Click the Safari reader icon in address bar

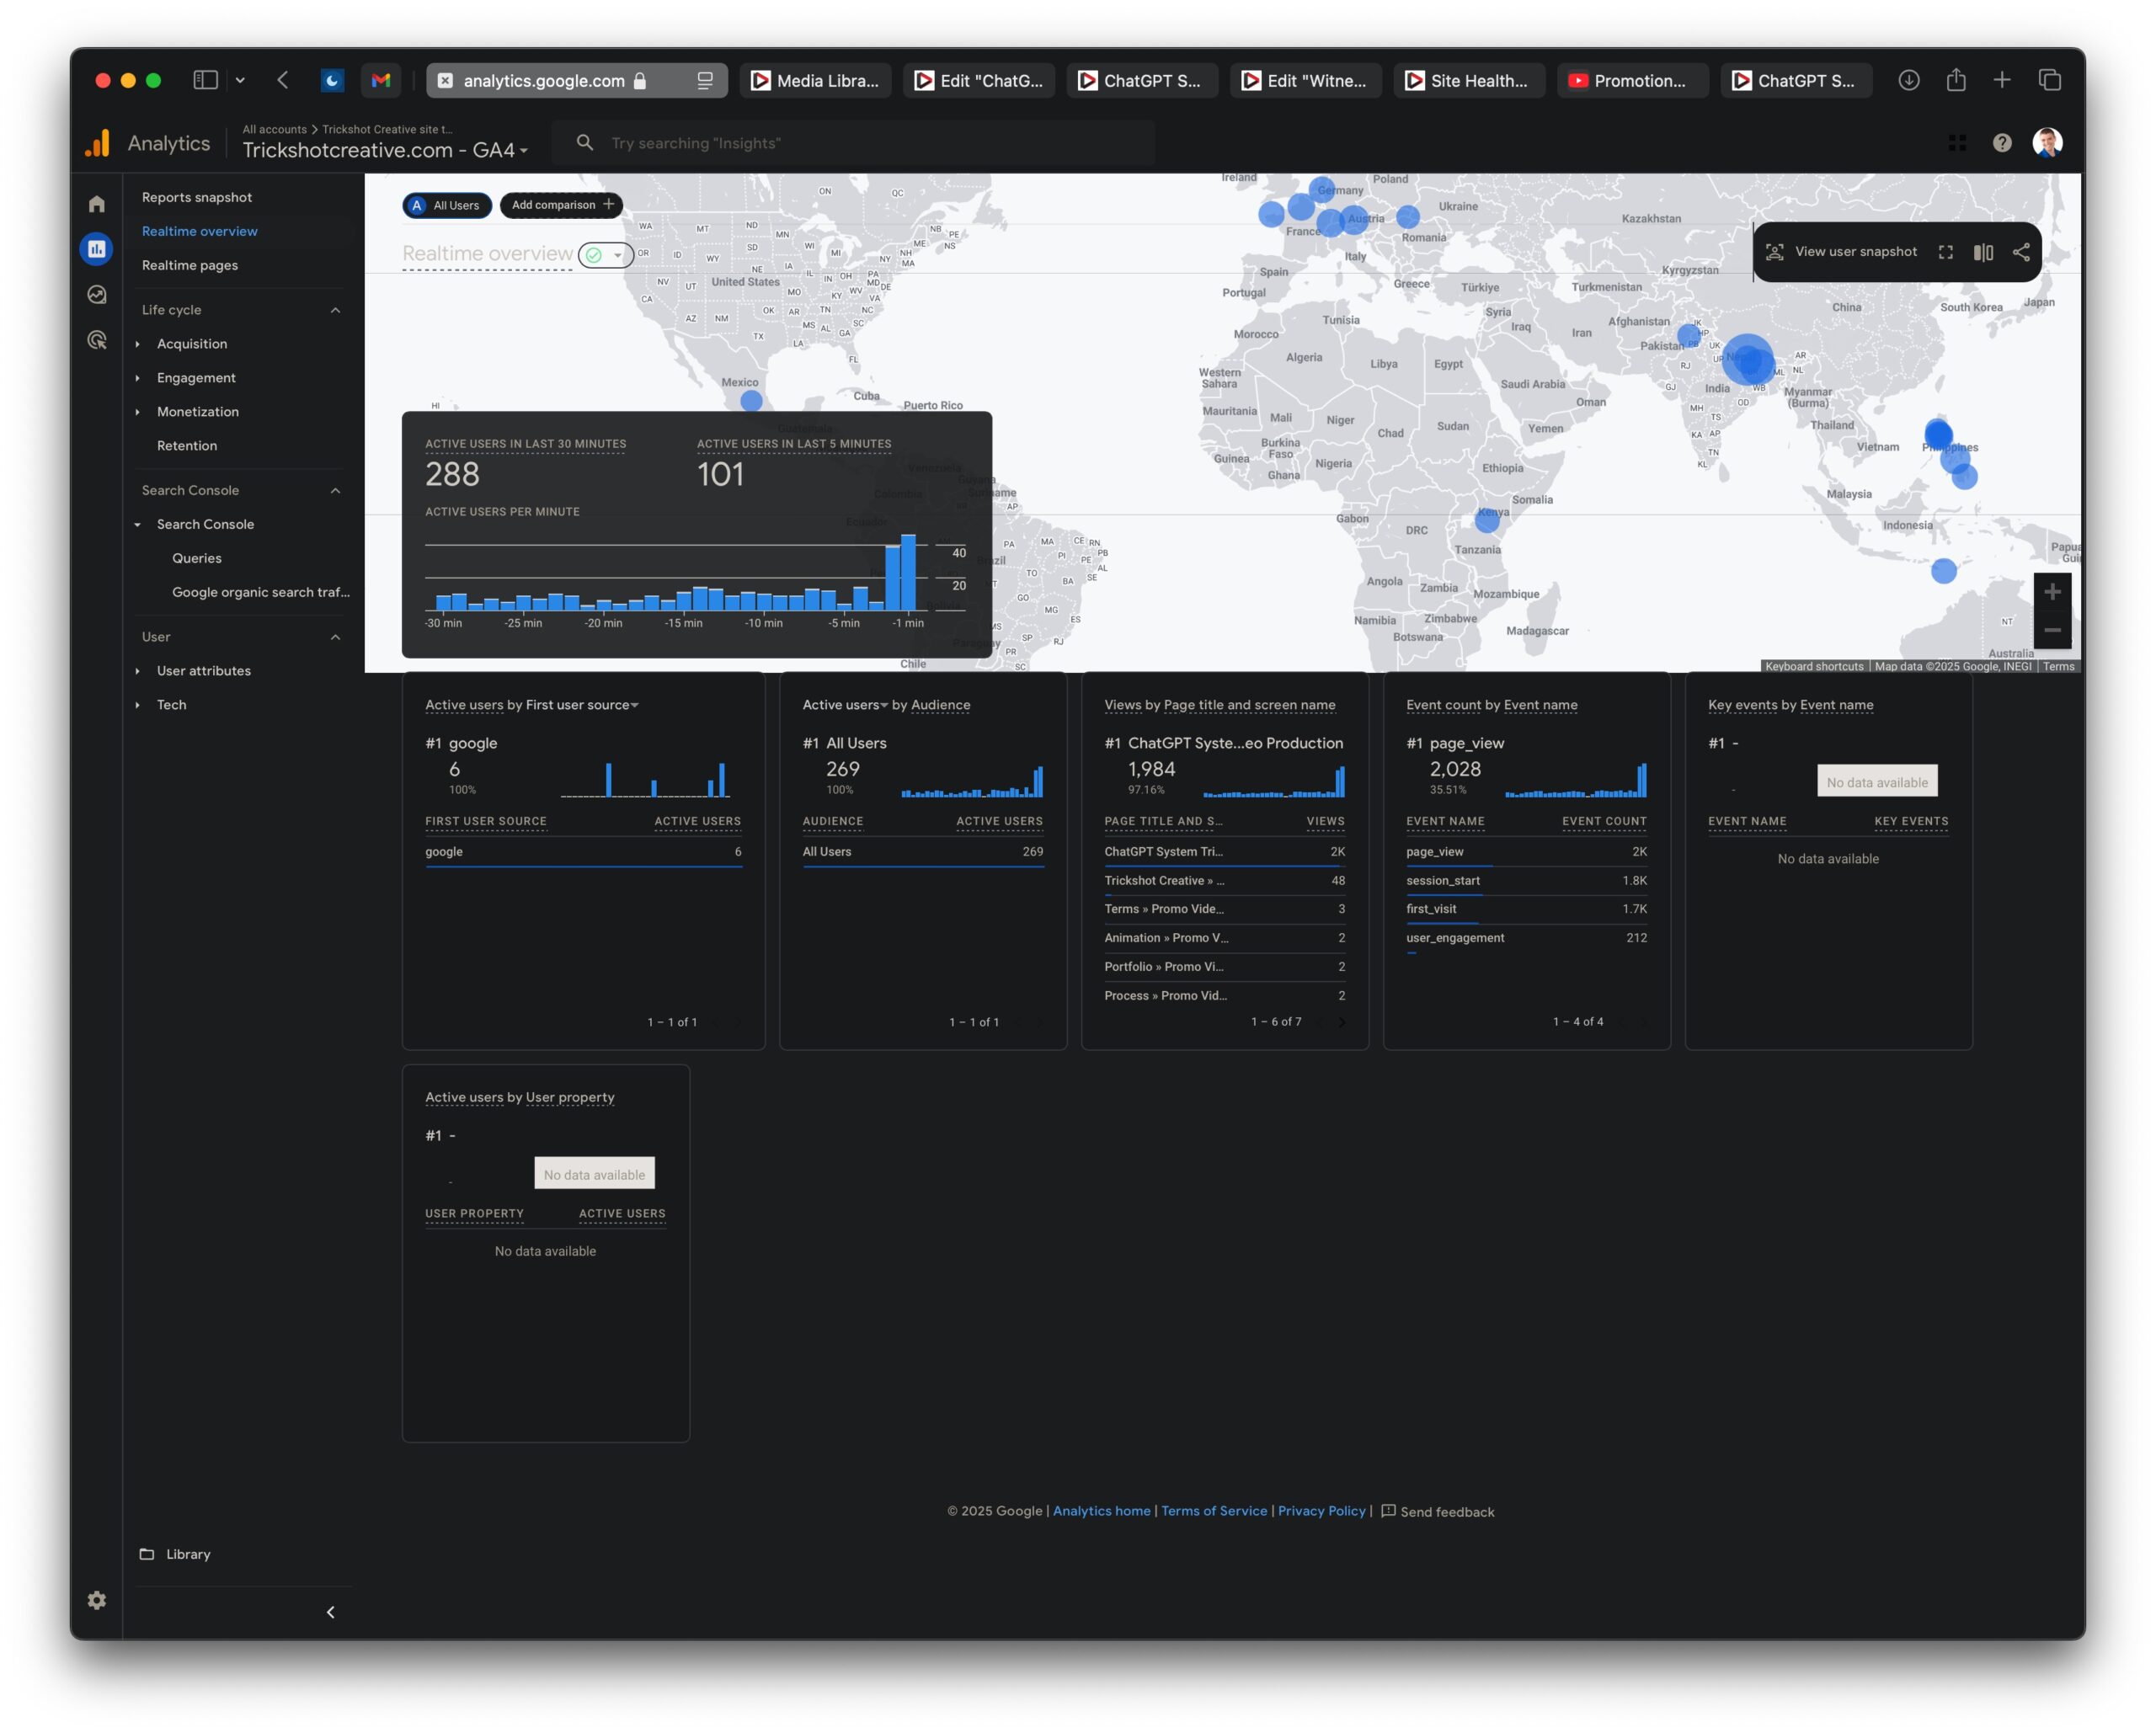[x=705, y=81]
